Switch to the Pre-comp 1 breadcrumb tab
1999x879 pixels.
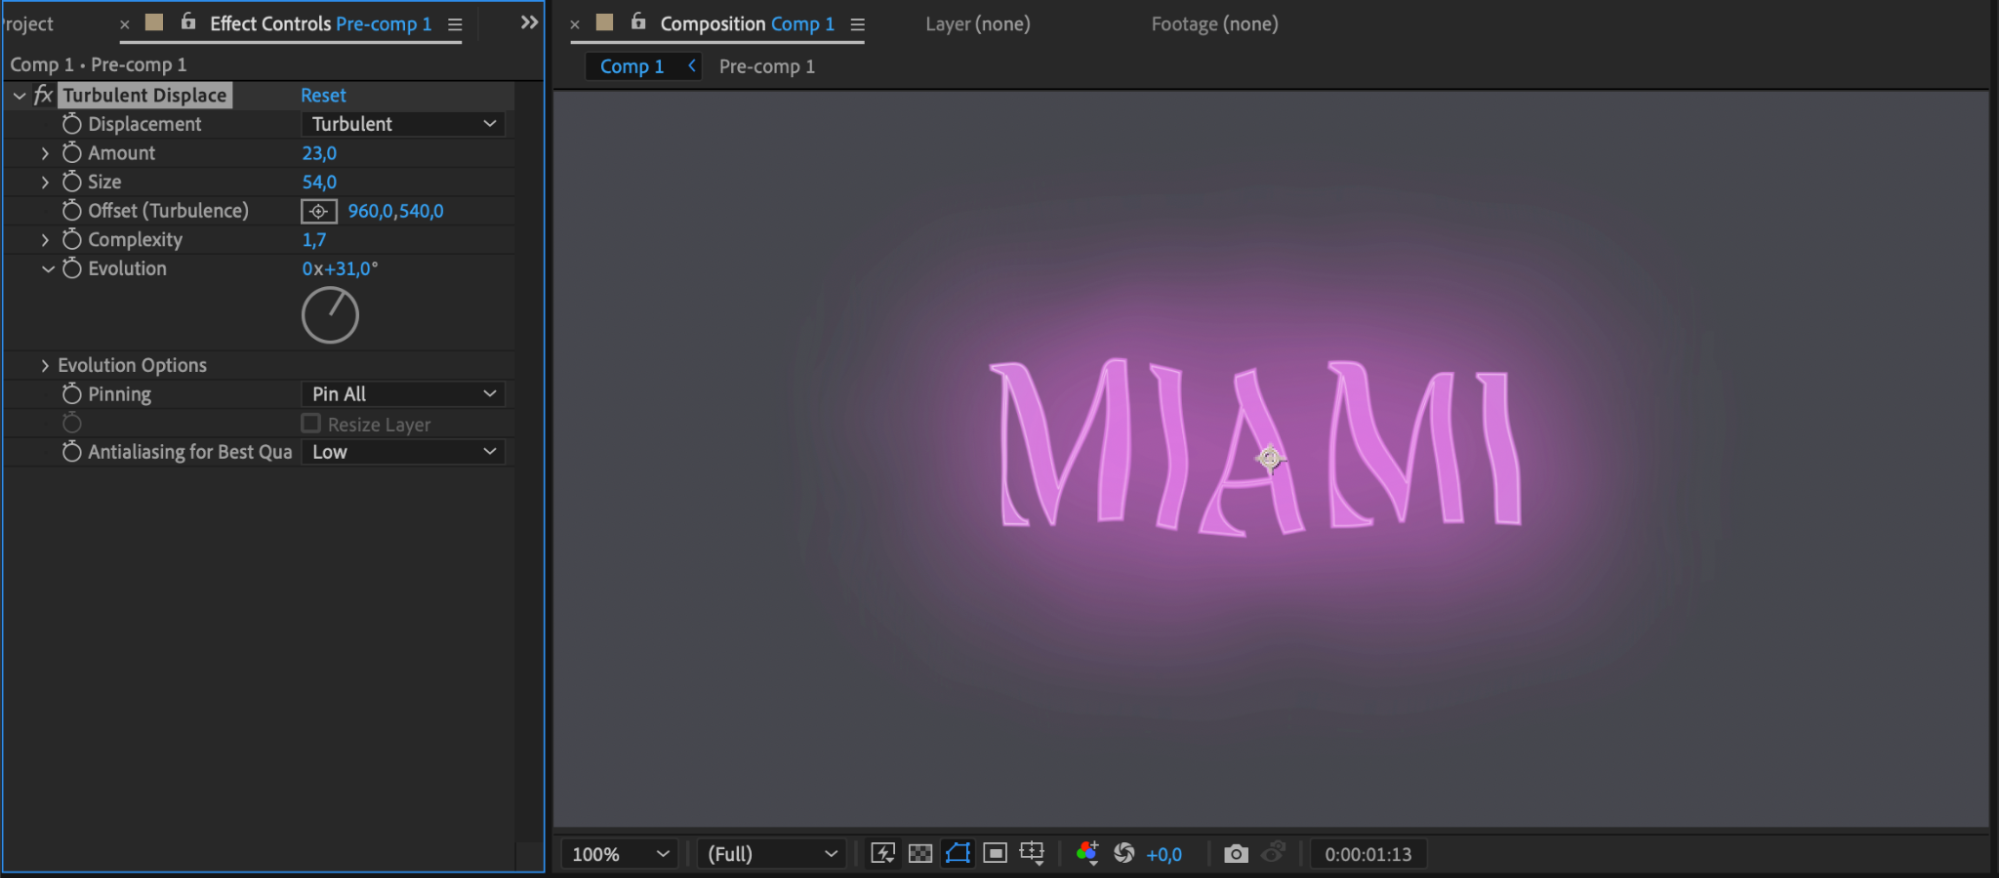[x=766, y=67]
